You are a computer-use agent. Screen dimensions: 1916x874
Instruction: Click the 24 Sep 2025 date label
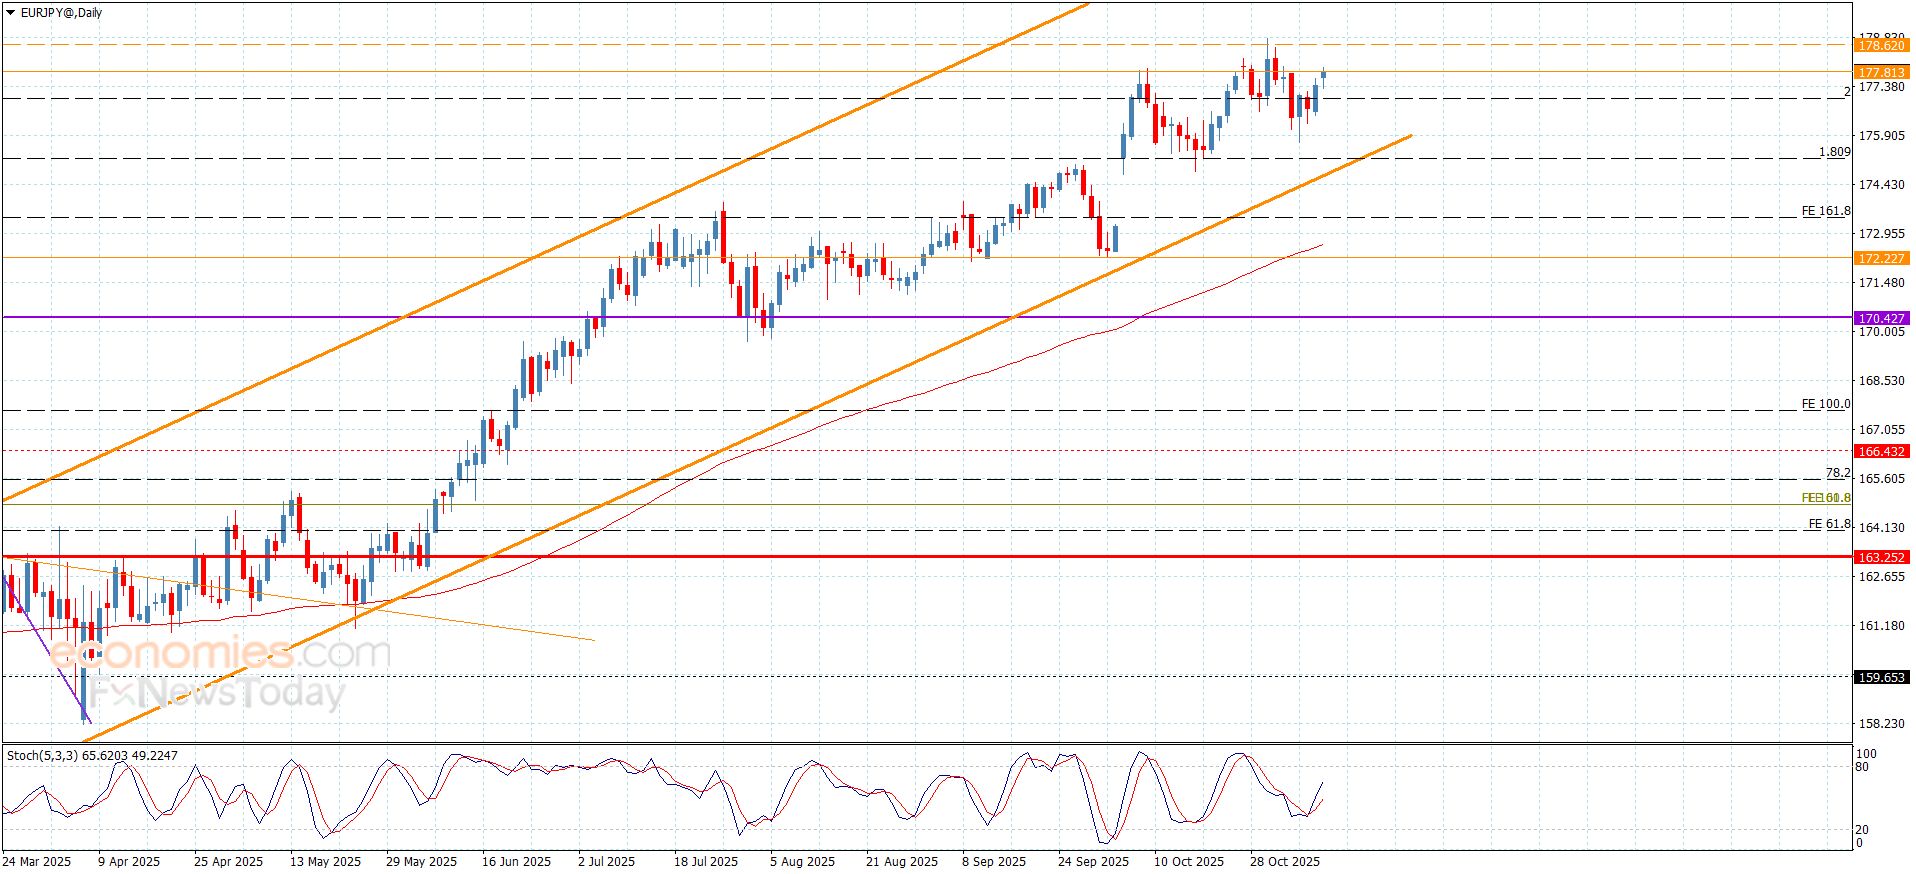[1093, 862]
